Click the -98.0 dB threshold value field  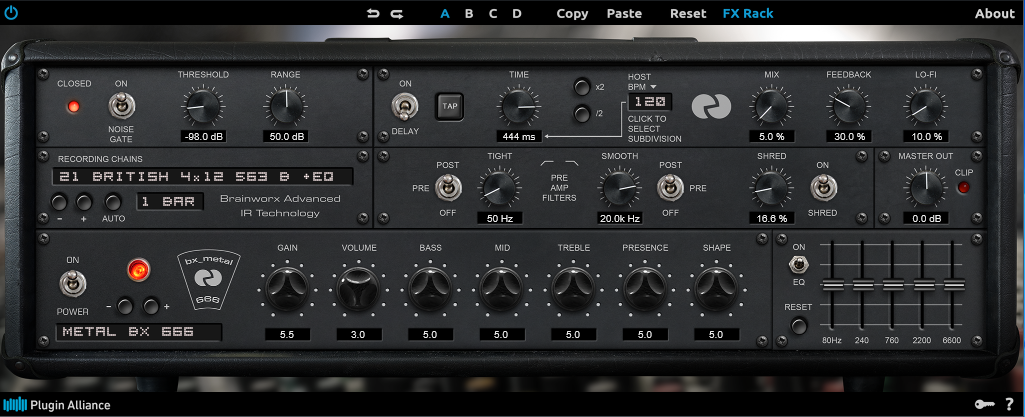coord(203,136)
